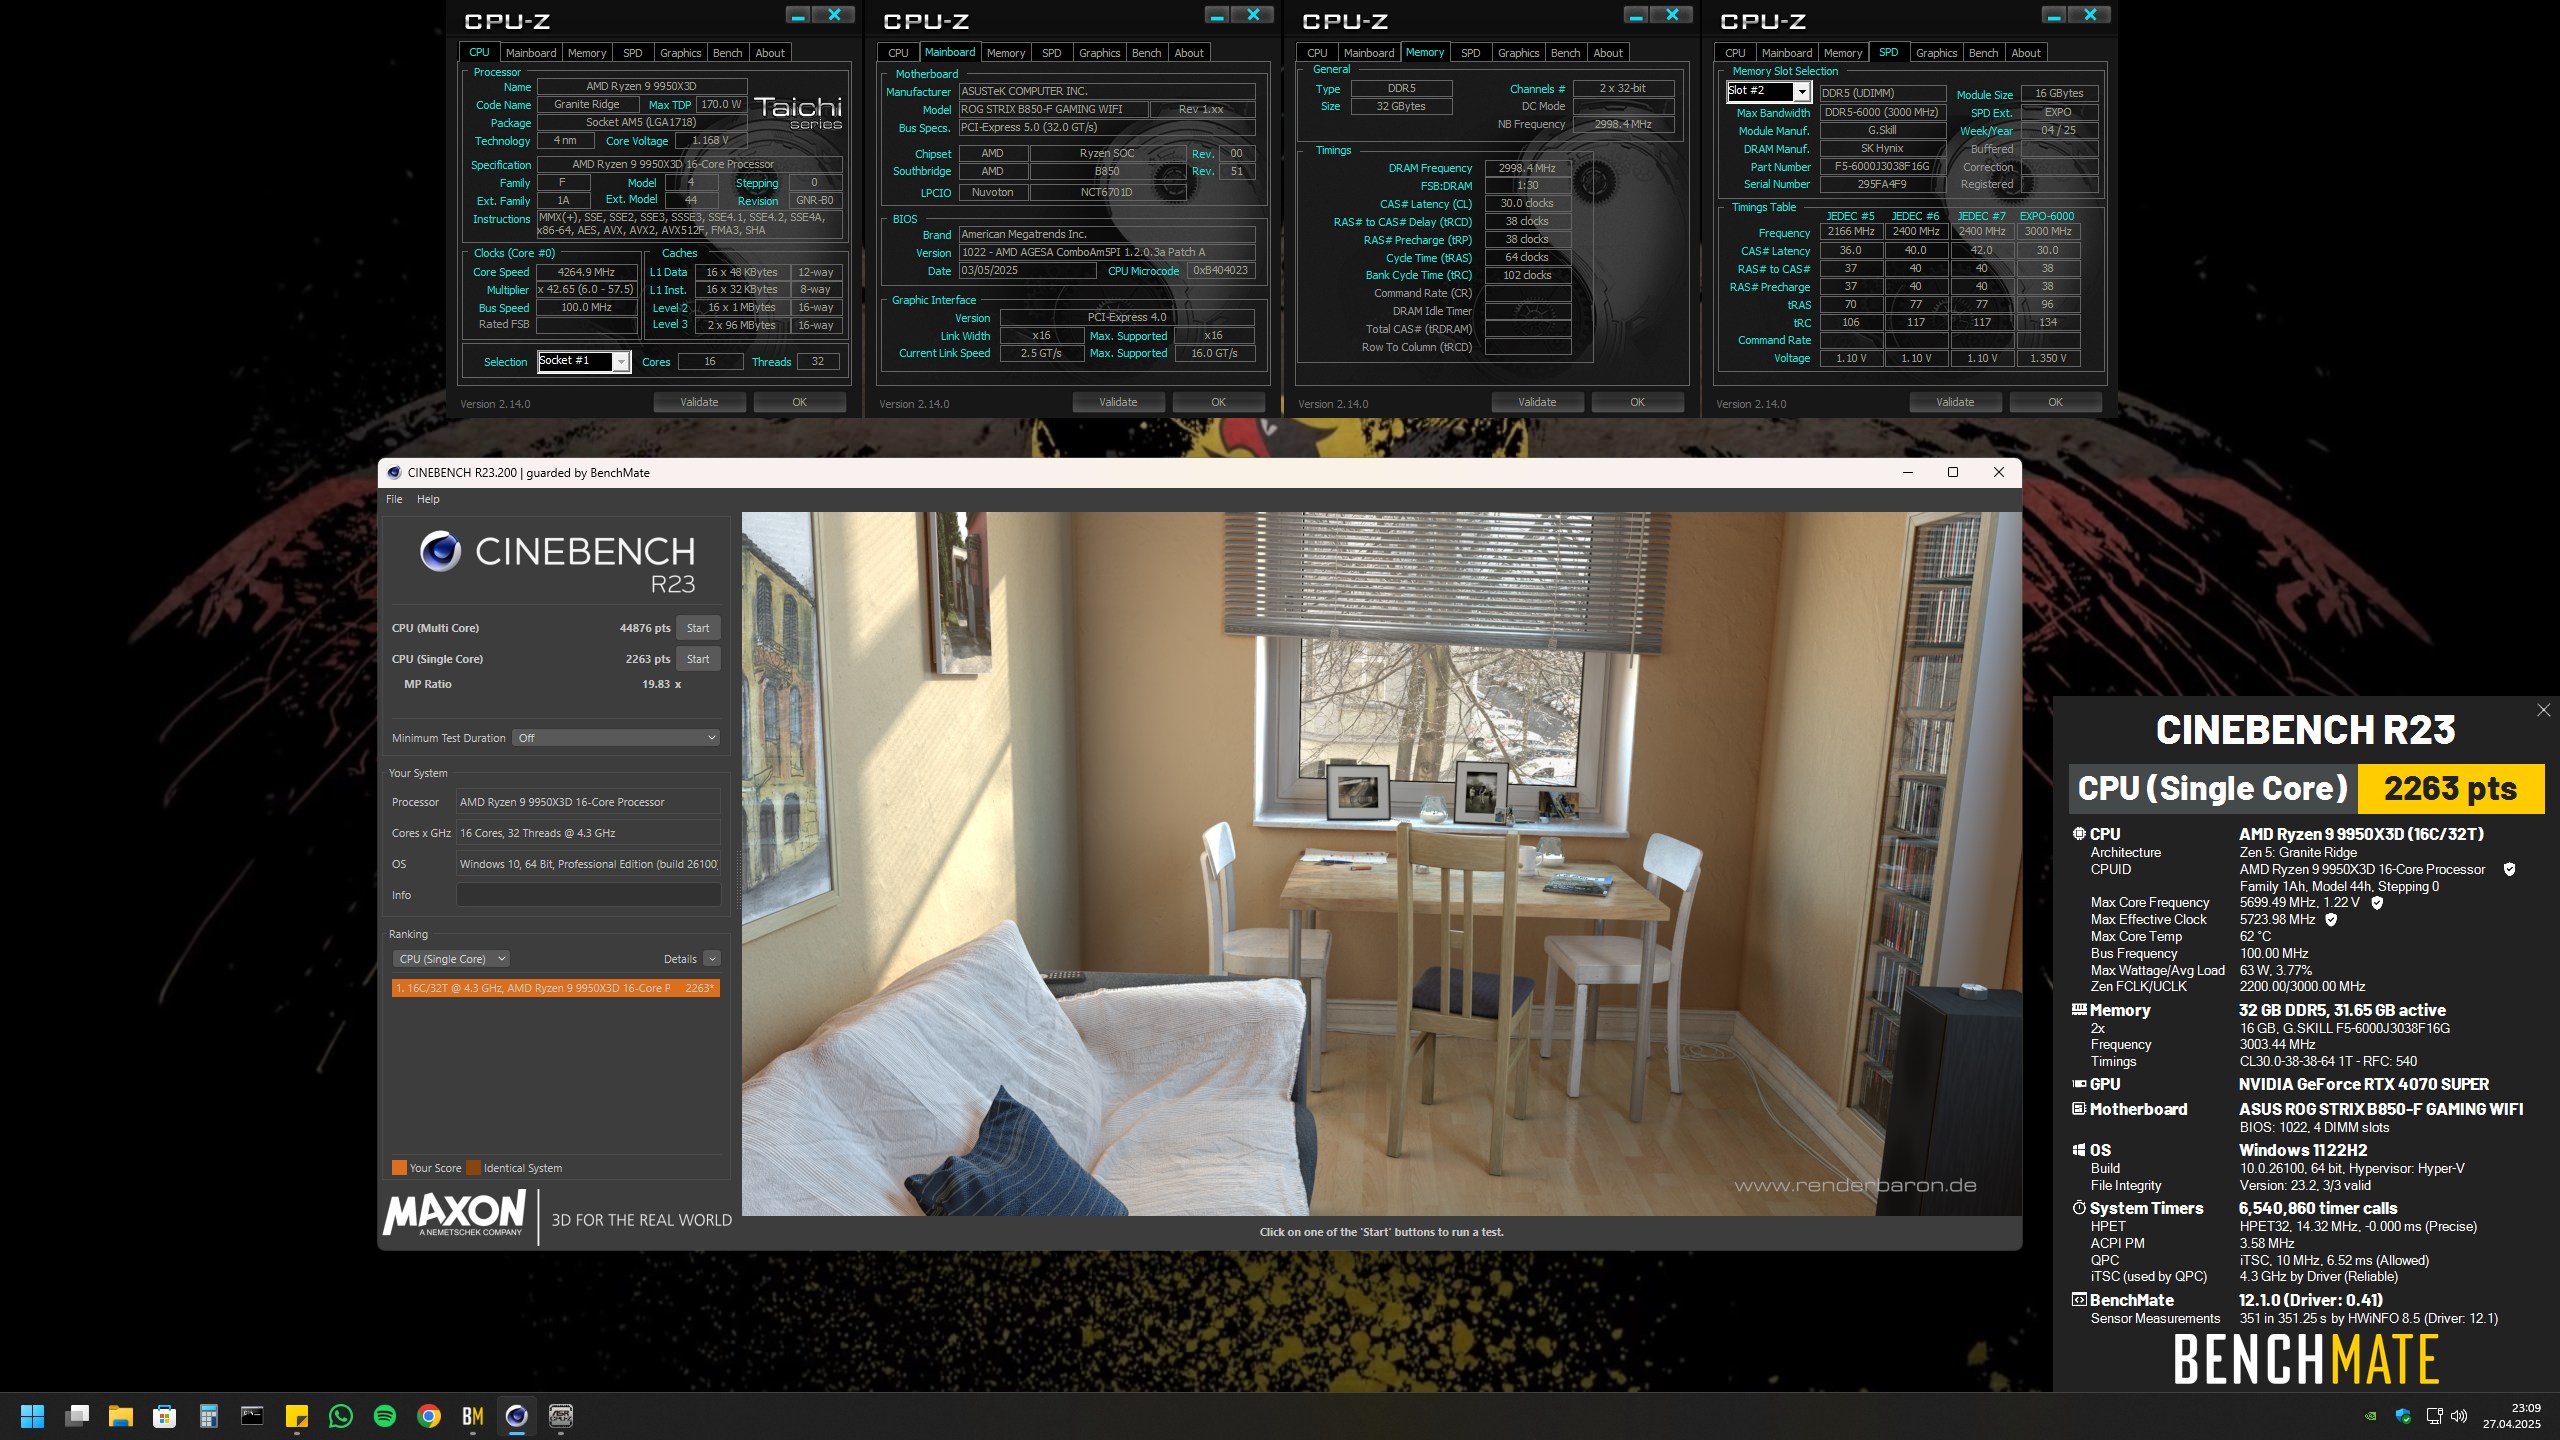Select CPU tab in the second CPU-Z window
Image resolution: width=2560 pixels, height=1440 pixels.
click(x=898, y=53)
